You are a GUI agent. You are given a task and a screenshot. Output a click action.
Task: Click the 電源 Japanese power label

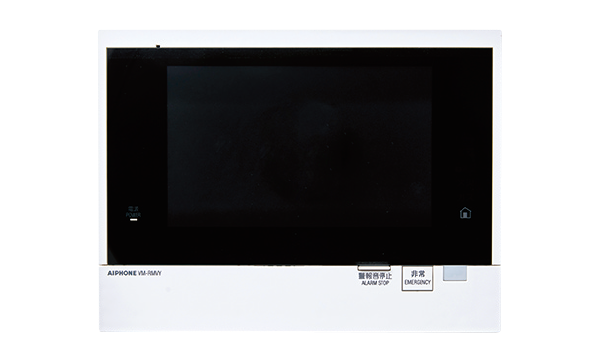(134, 209)
